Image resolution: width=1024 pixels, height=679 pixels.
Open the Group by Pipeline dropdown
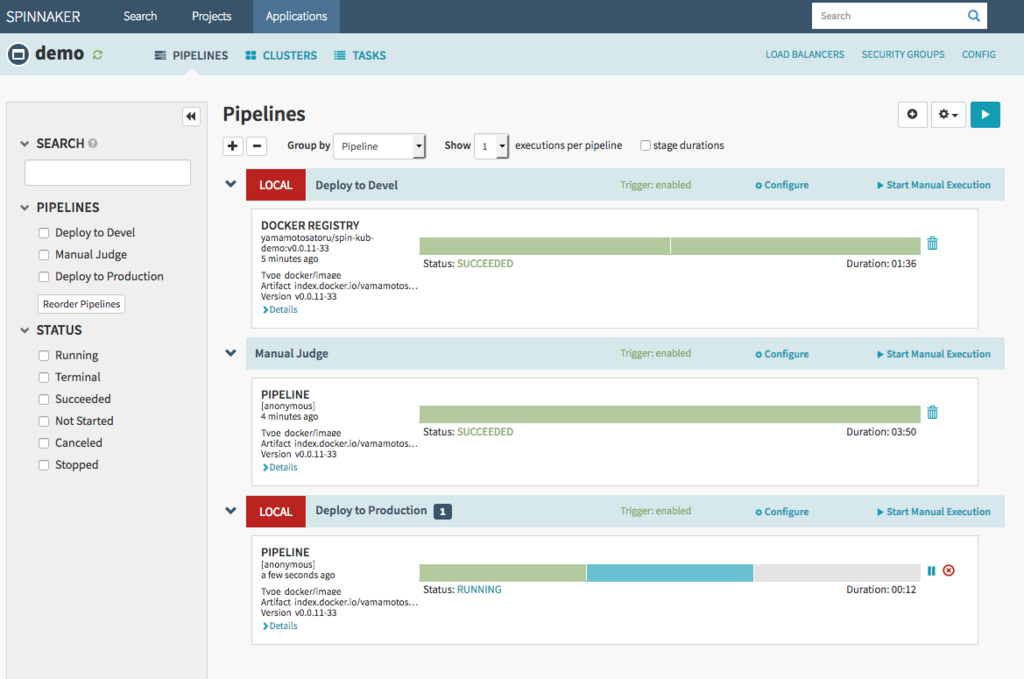tap(379, 146)
